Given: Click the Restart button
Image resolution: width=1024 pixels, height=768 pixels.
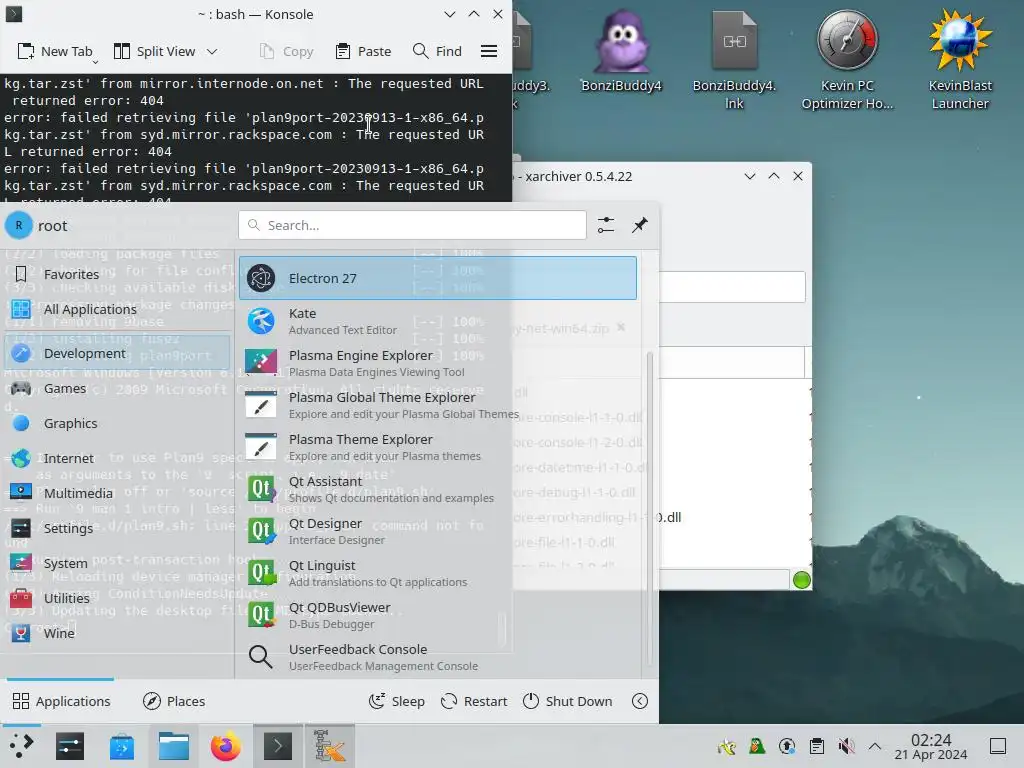Looking at the screenshot, I should coord(474,701).
